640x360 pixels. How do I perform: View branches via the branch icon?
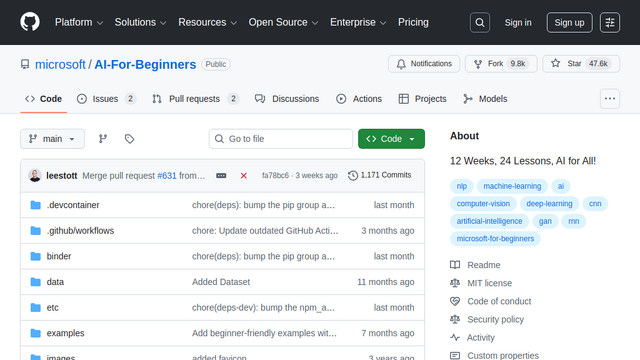(x=103, y=139)
